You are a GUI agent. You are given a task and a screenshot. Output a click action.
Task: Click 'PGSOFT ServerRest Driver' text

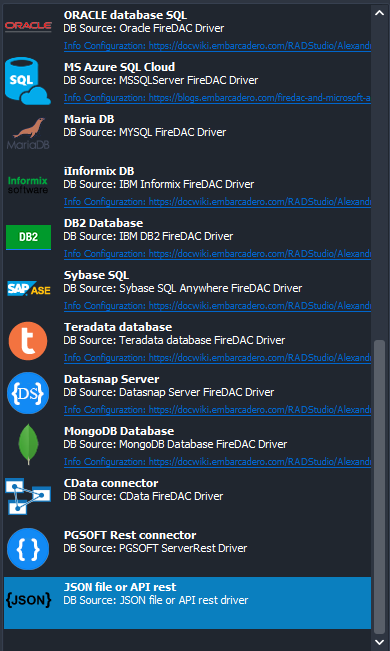click(183, 548)
